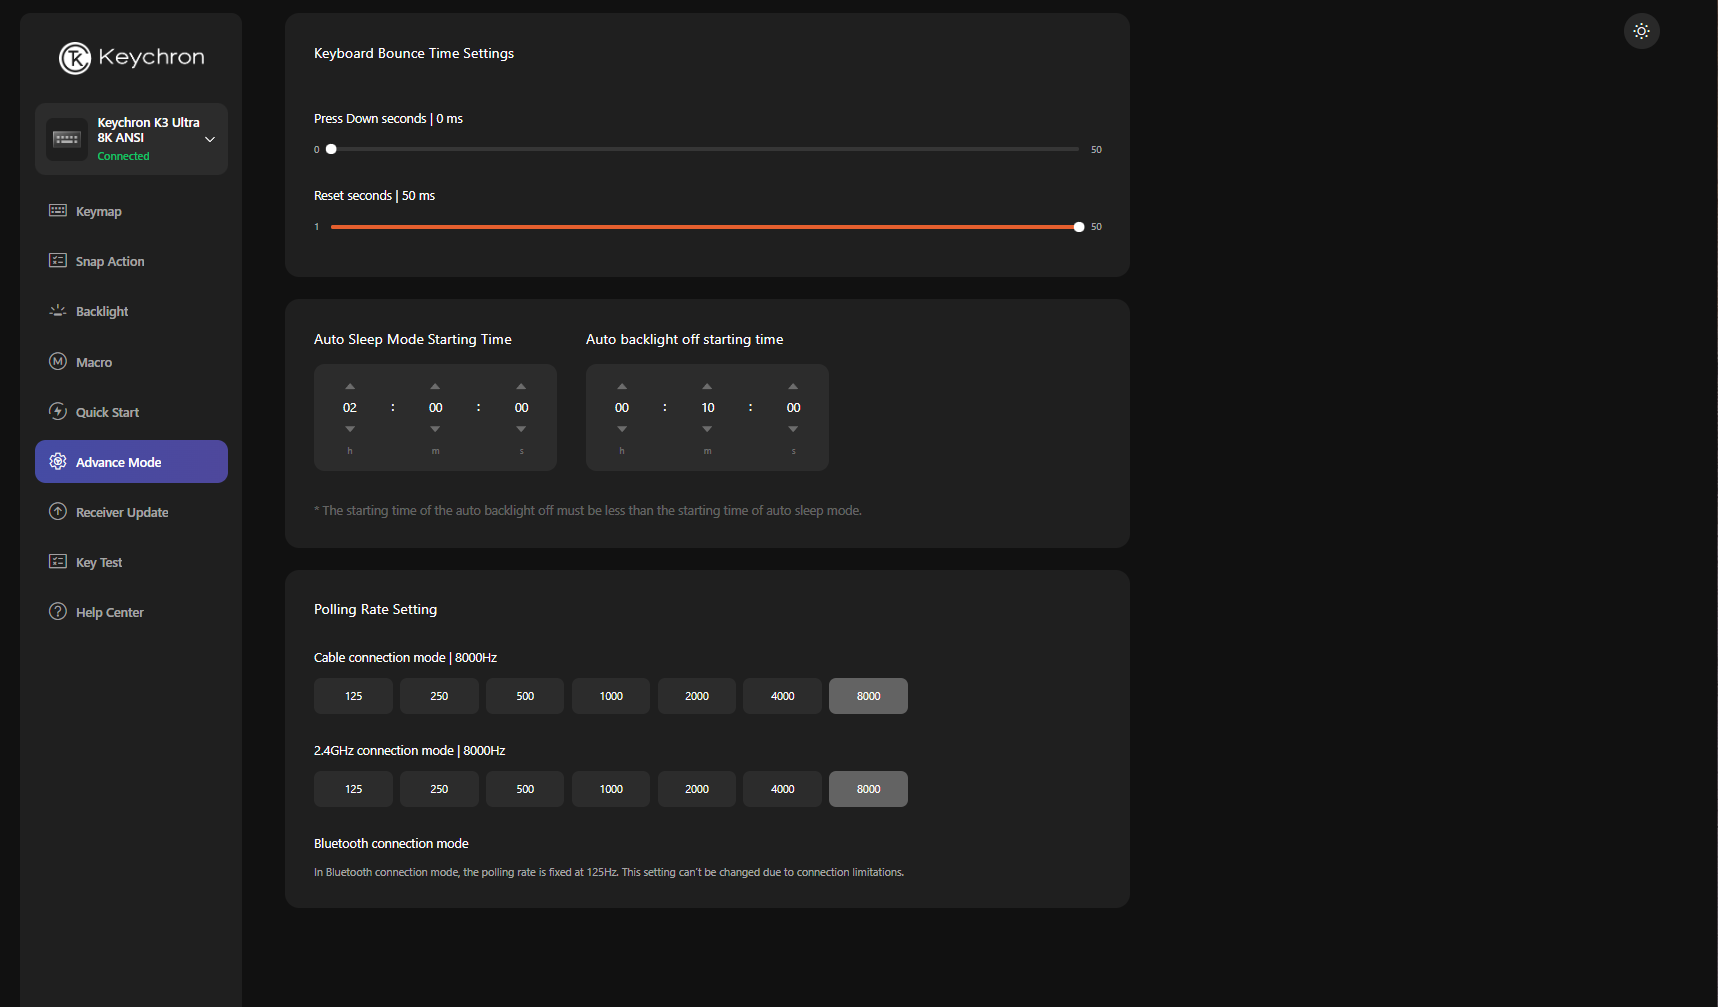Set 2.4GHz polling rate to 250

coord(439,789)
